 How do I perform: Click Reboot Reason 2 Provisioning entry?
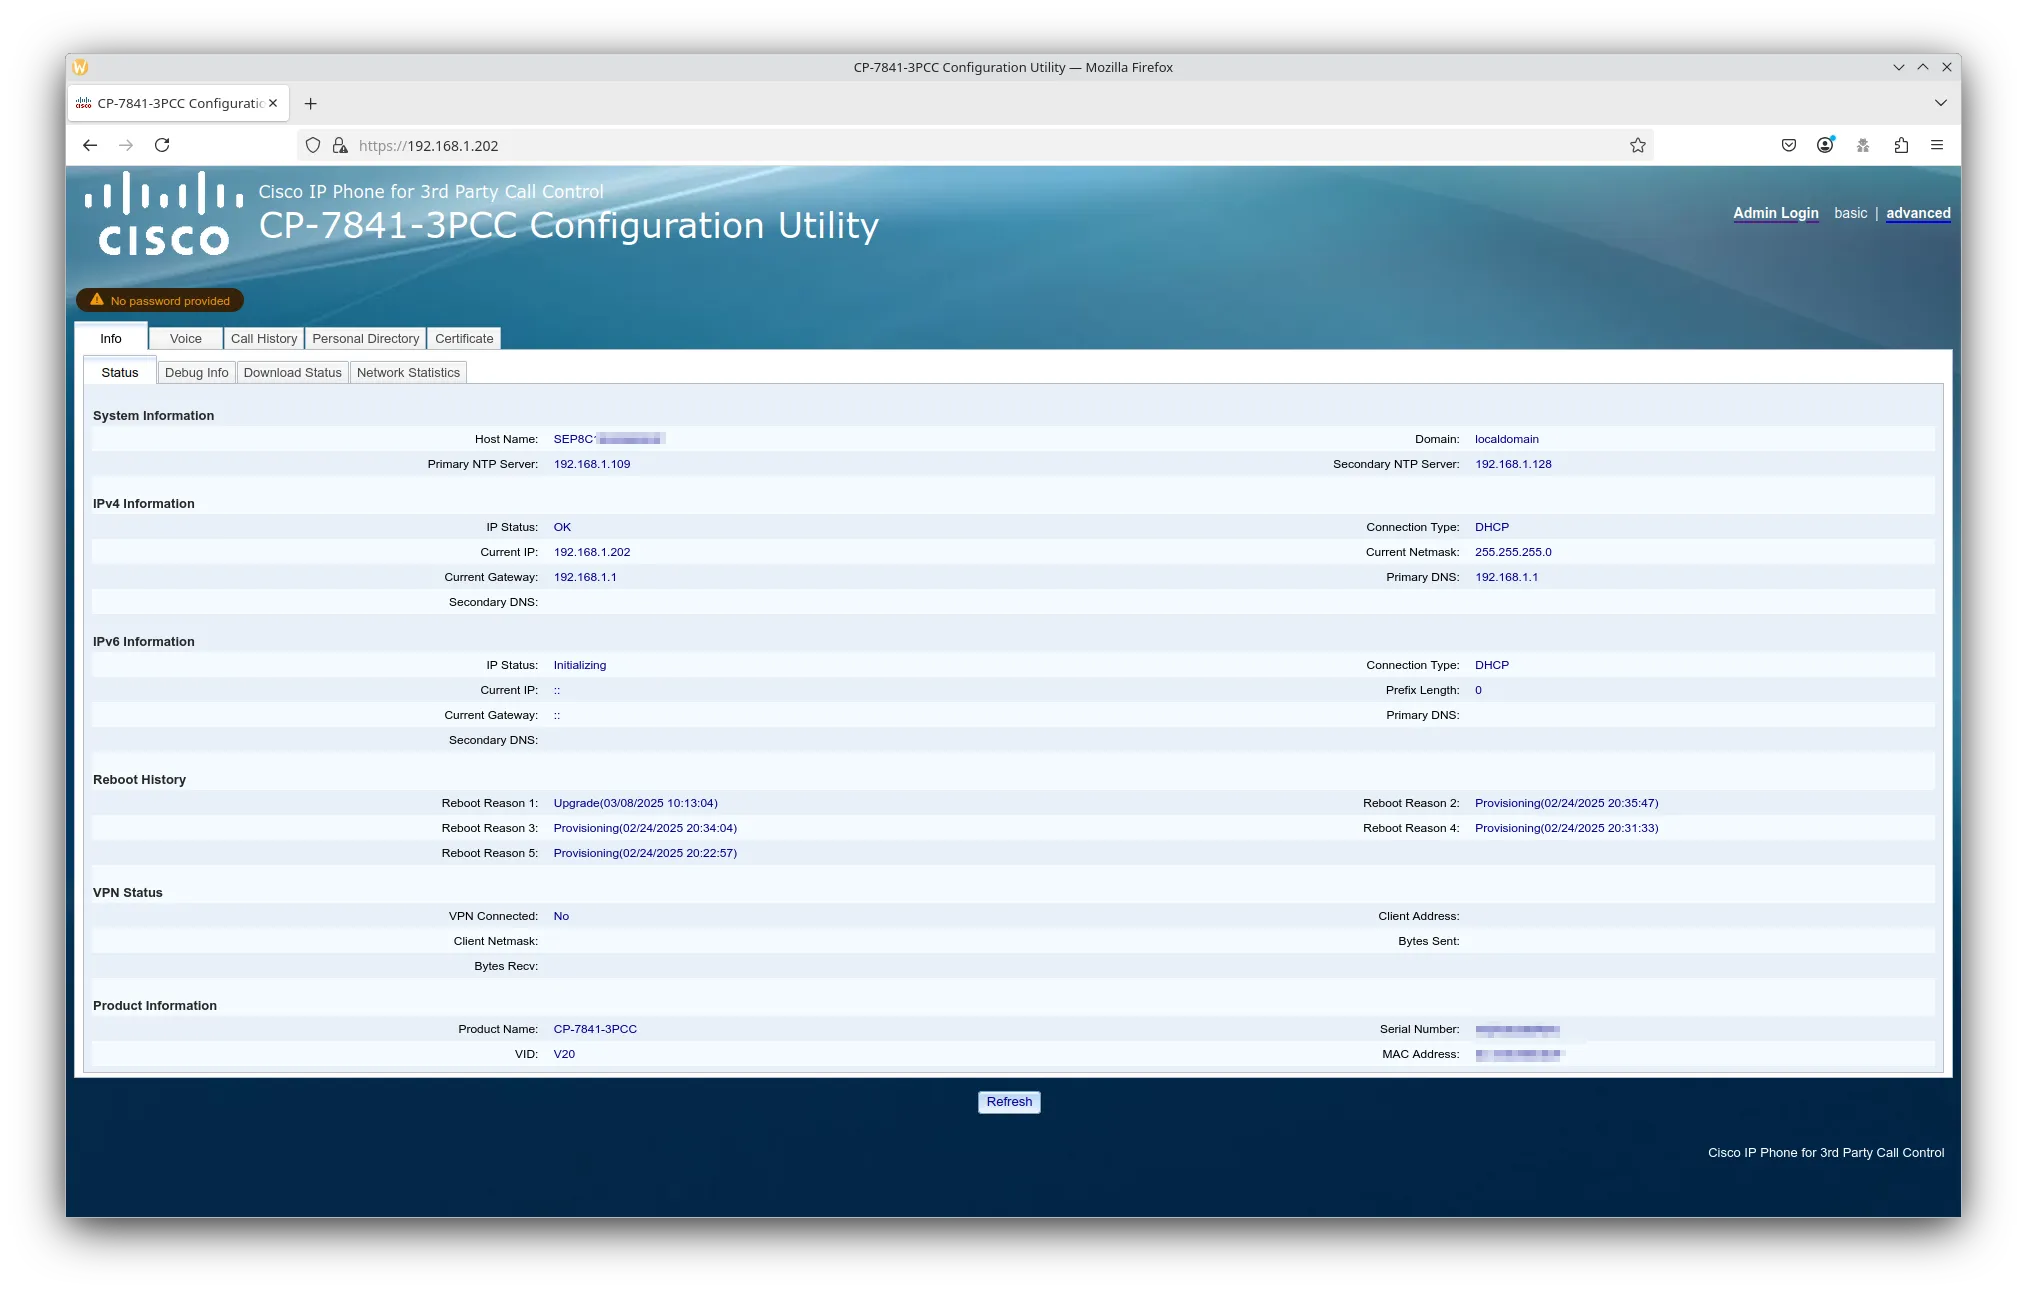pyautogui.click(x=1567, y=803)
